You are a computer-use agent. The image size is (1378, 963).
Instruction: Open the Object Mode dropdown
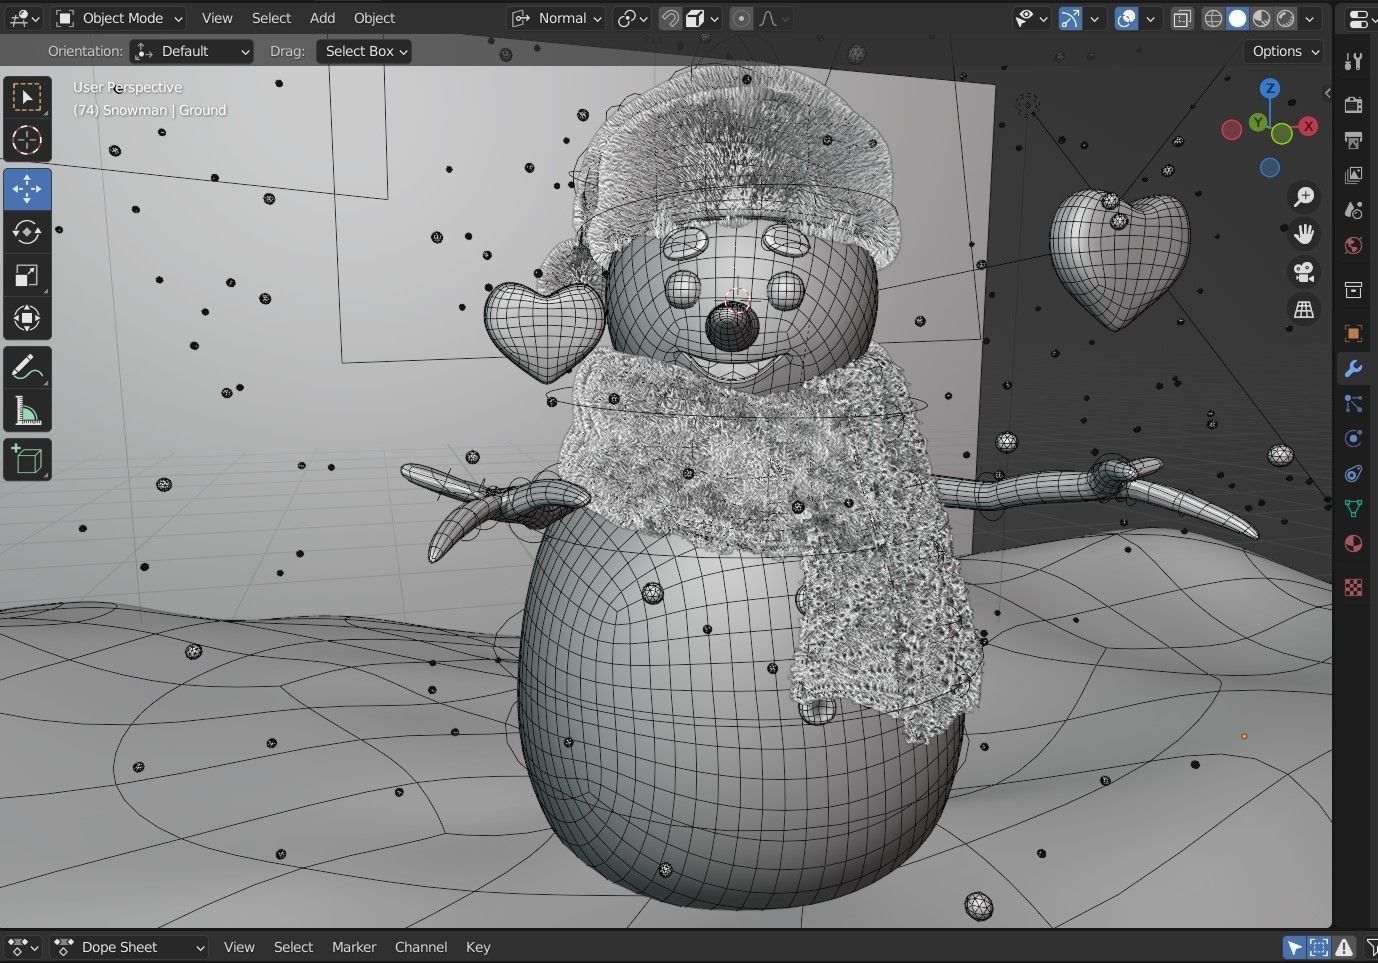[x=119, y=18]
